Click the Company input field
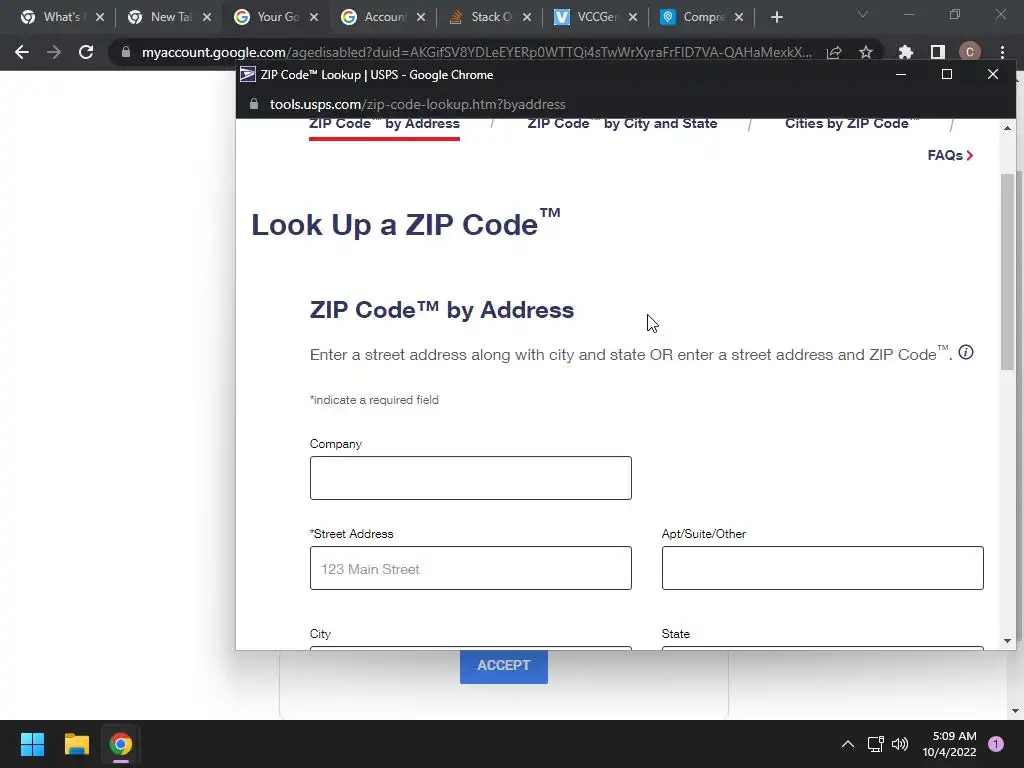The image size is (1024, 768). (x=471, y=478)
